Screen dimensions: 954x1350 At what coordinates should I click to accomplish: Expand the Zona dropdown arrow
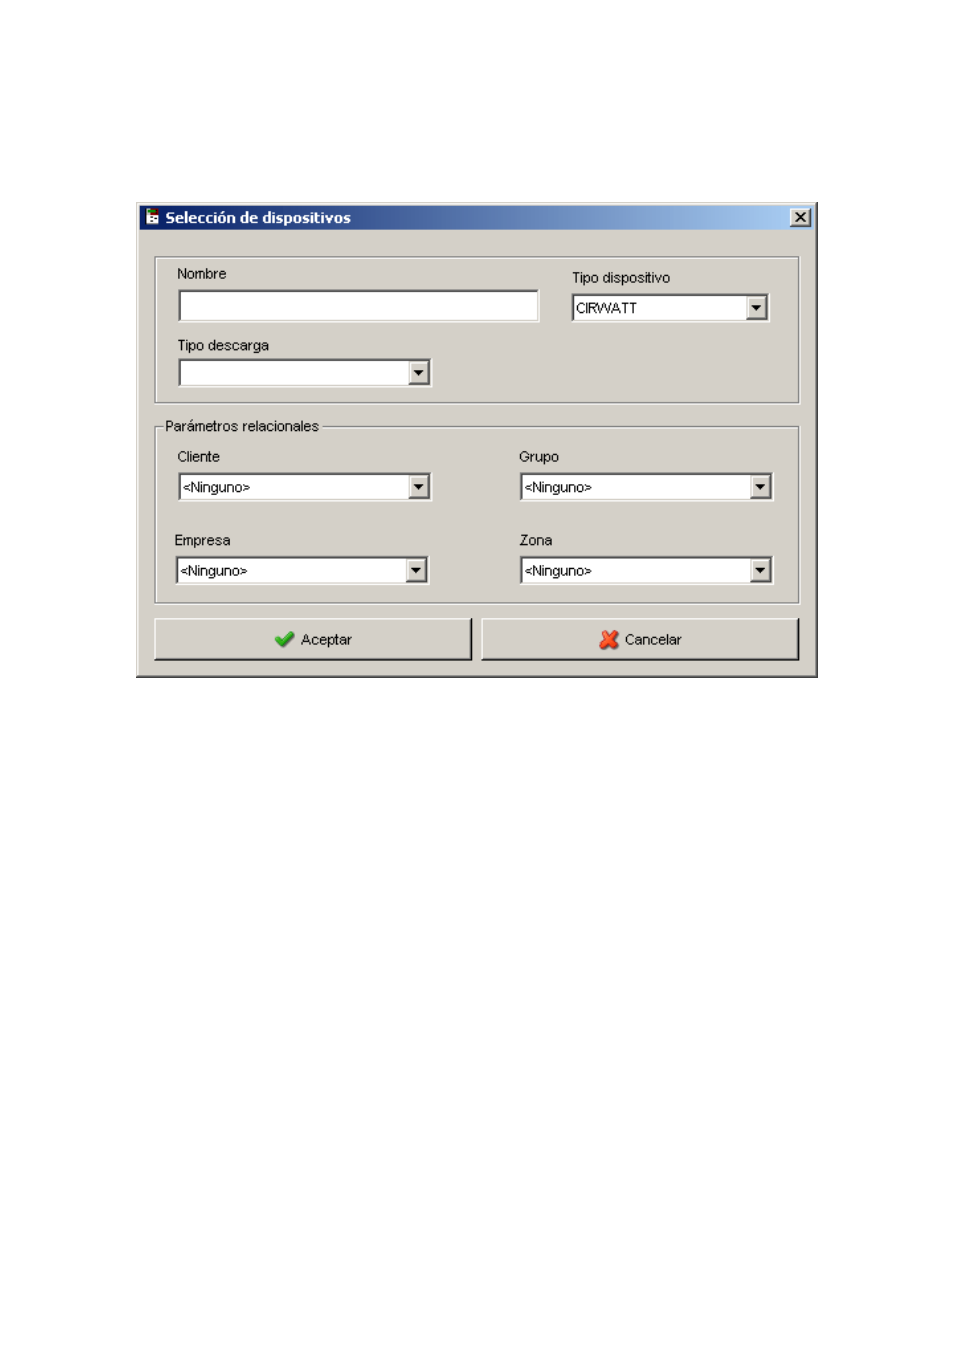[761, 570]
